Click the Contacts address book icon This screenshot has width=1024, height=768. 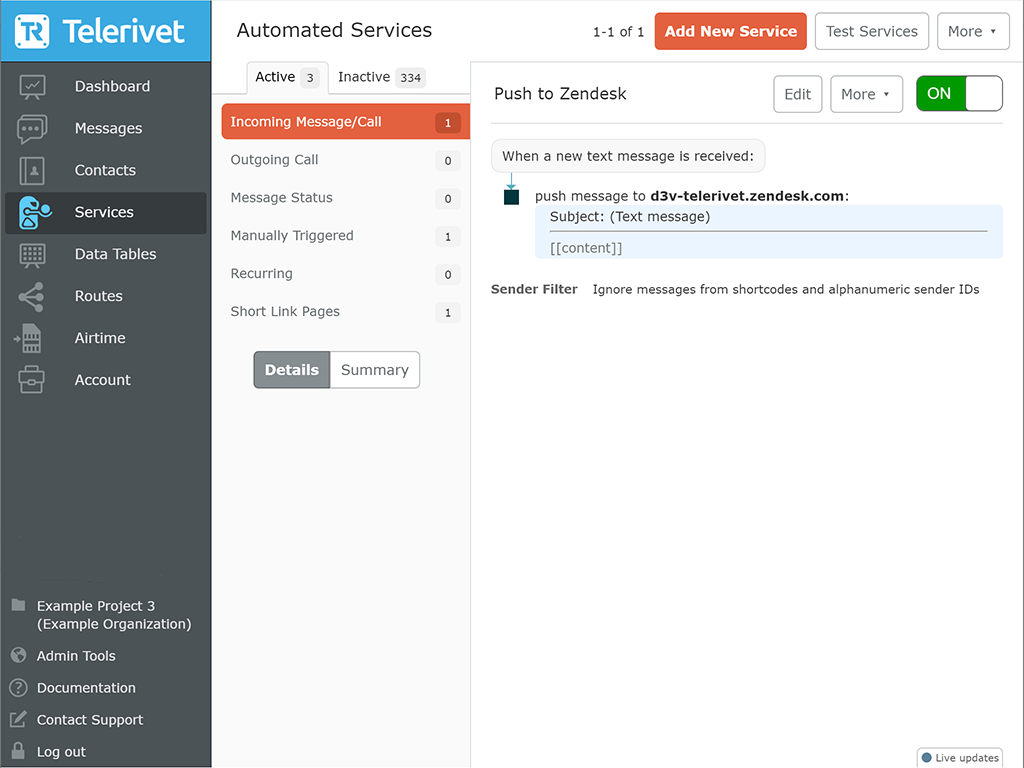(x=32, y=171)
